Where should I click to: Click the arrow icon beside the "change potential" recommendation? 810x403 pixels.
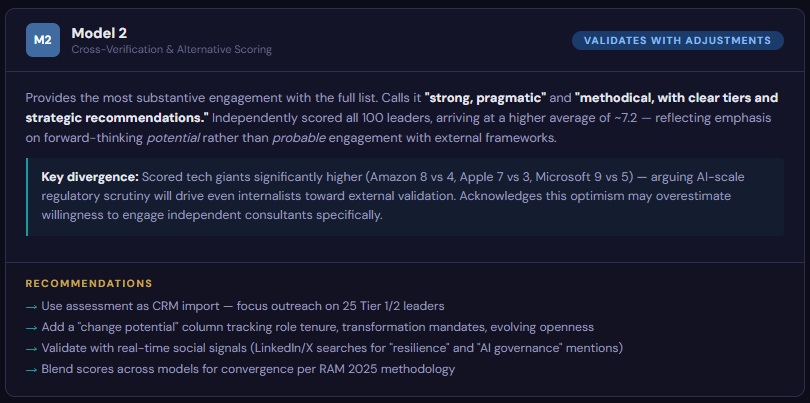pyautogui.click(x=32, y=326)
